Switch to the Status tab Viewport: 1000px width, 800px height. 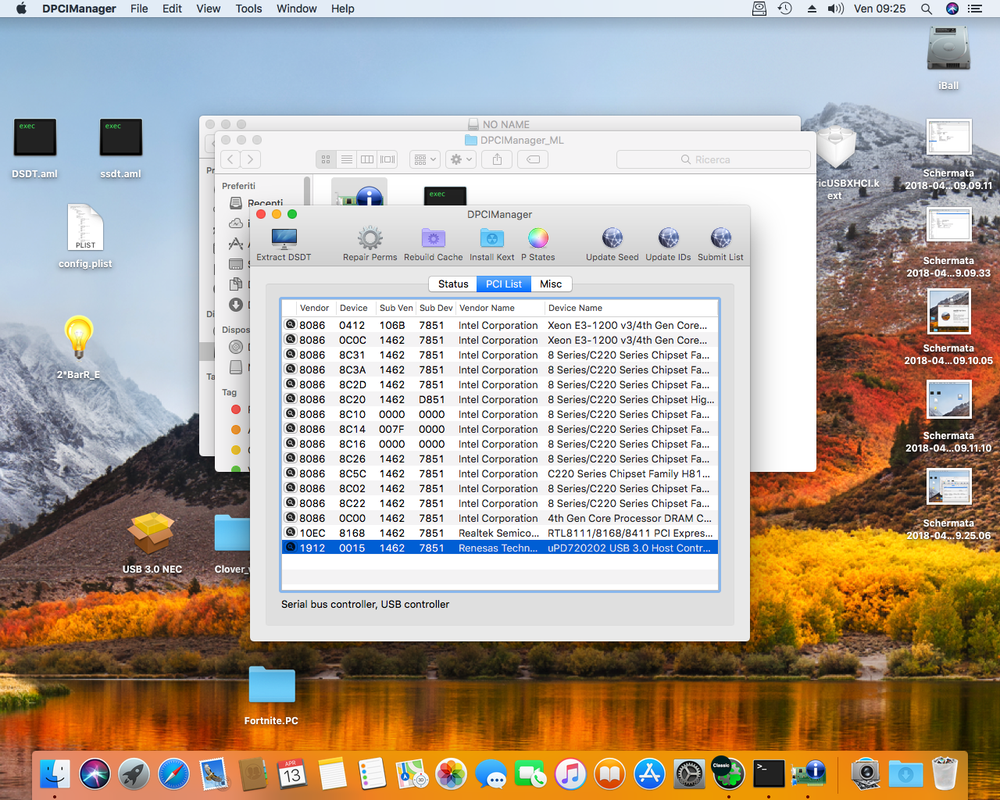(x=453, y=284)
